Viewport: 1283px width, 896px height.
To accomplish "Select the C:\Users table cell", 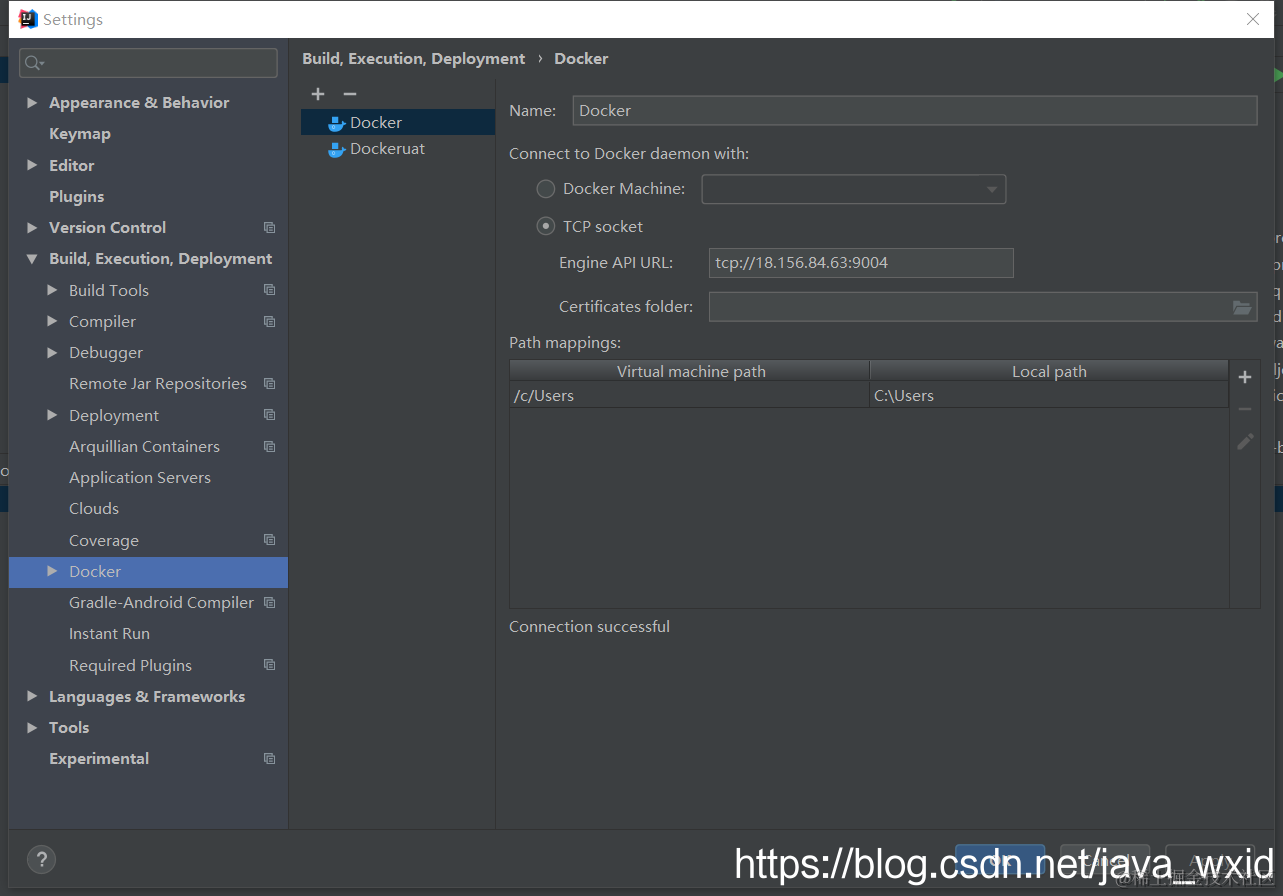I will 1049,395.
